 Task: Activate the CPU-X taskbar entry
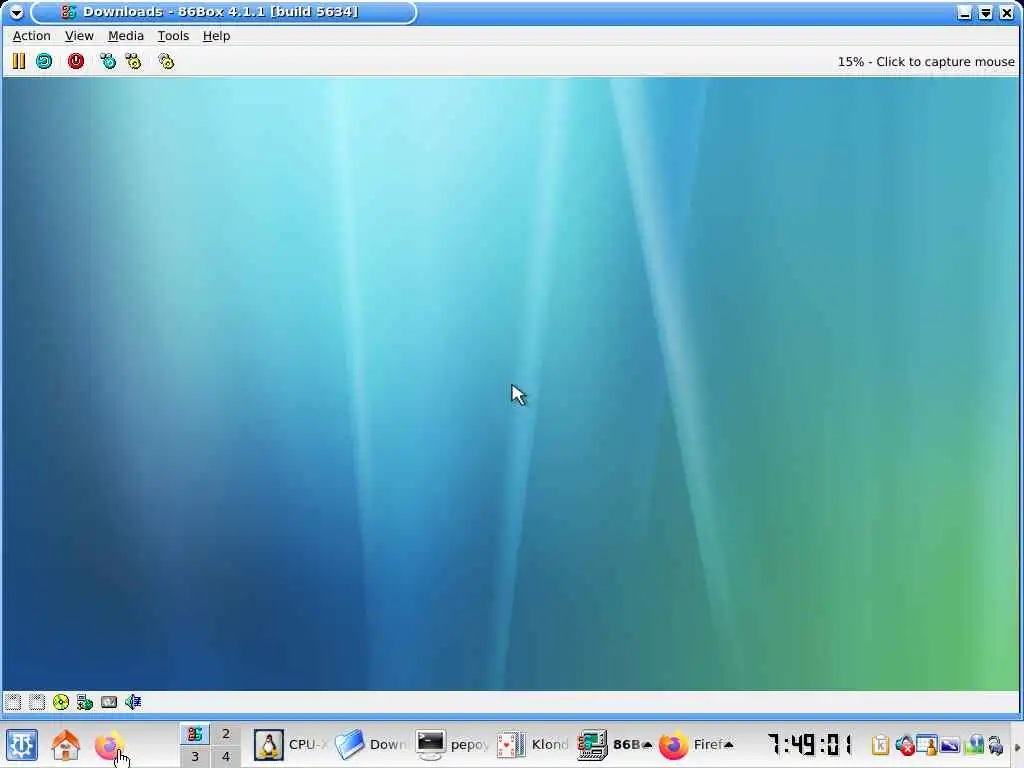coord(291,745)
